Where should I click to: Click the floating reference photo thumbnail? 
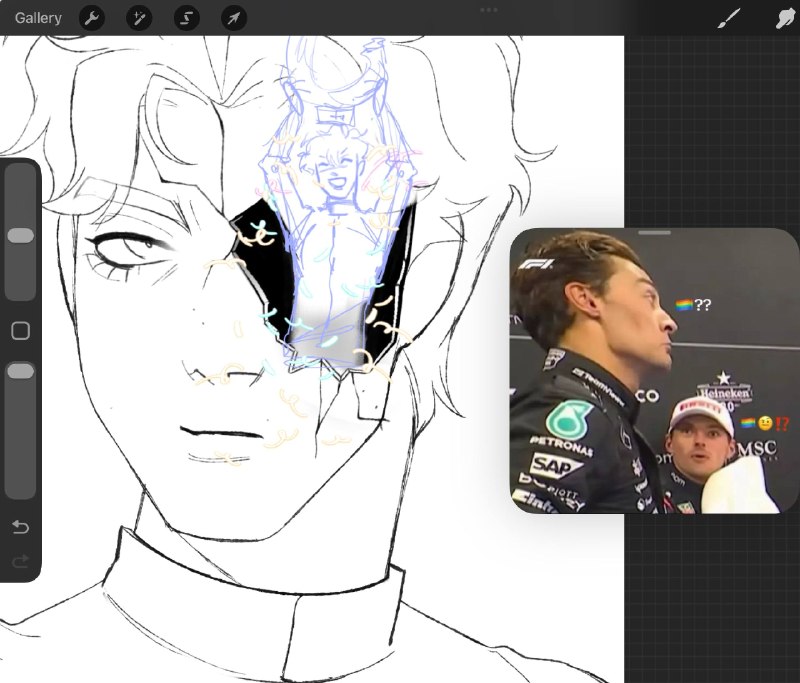655,370
